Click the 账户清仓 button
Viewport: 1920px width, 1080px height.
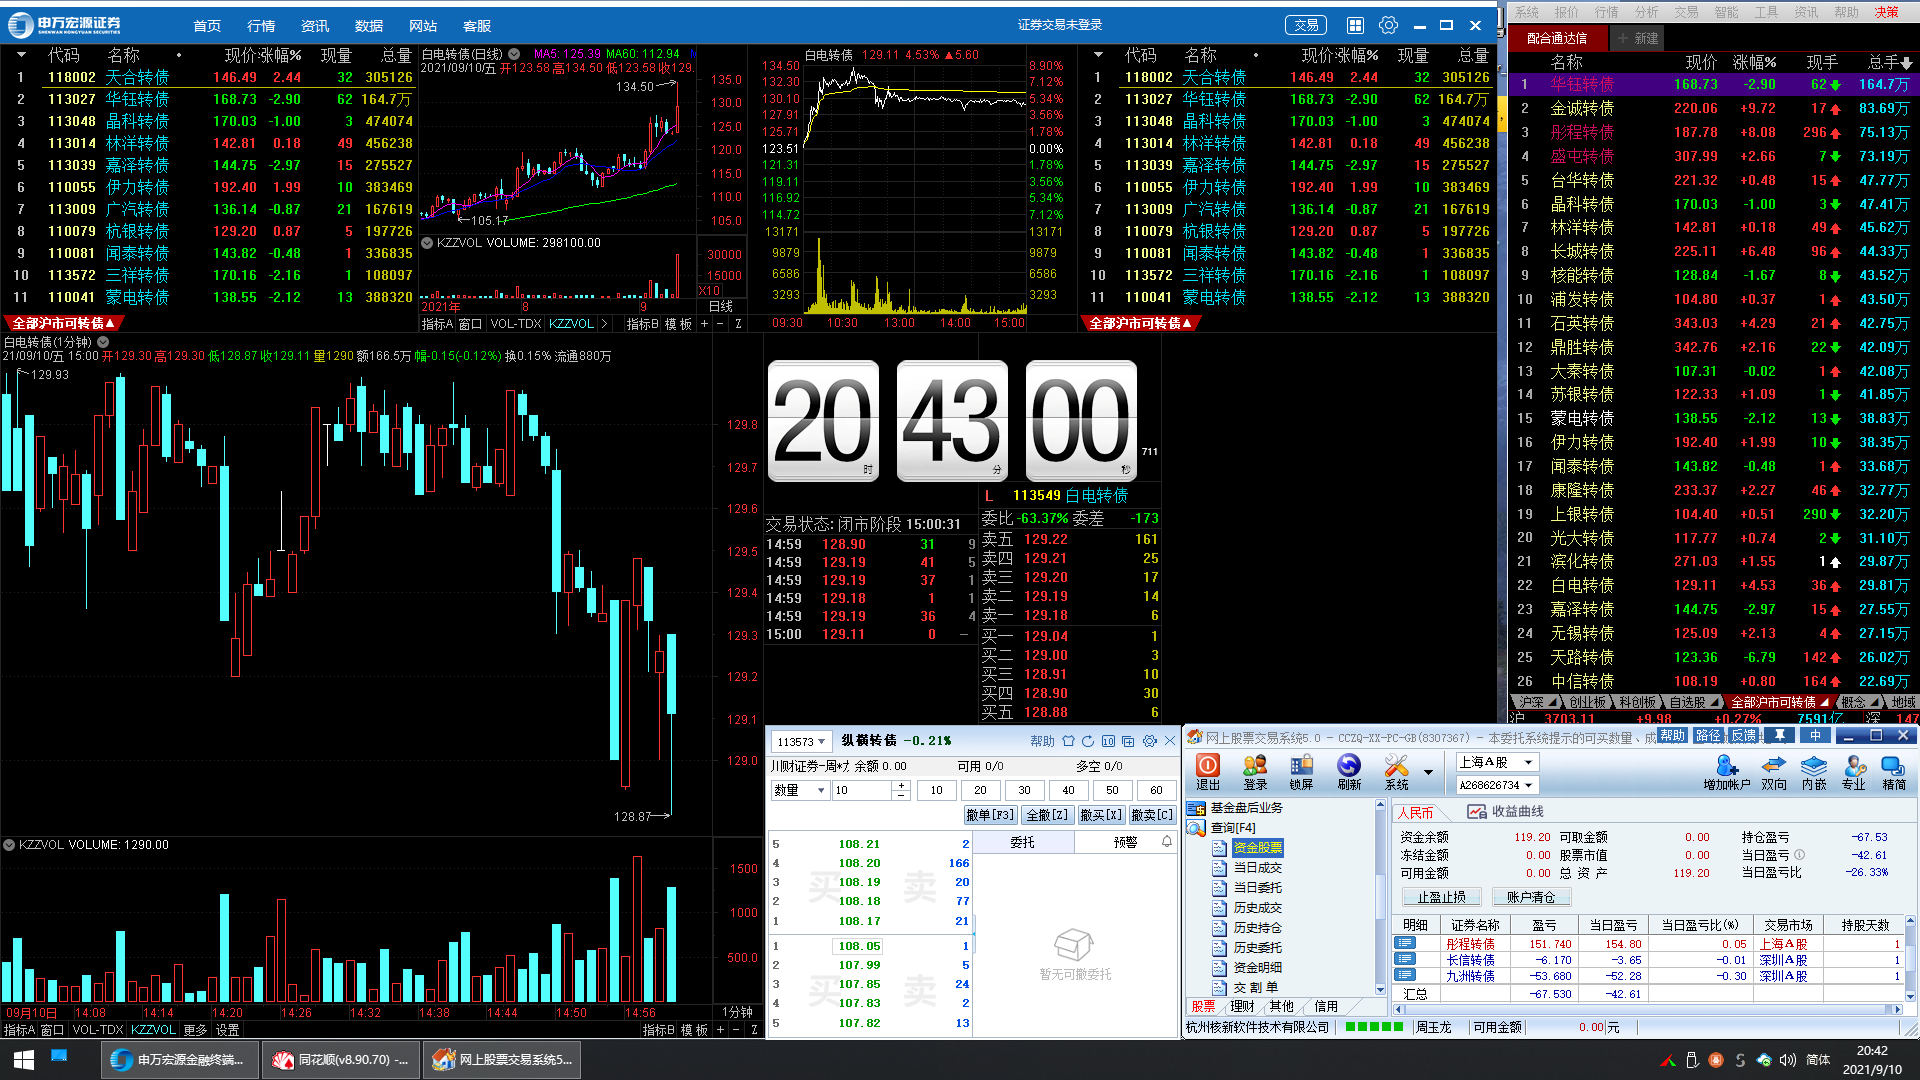[x=1531, y=897]
